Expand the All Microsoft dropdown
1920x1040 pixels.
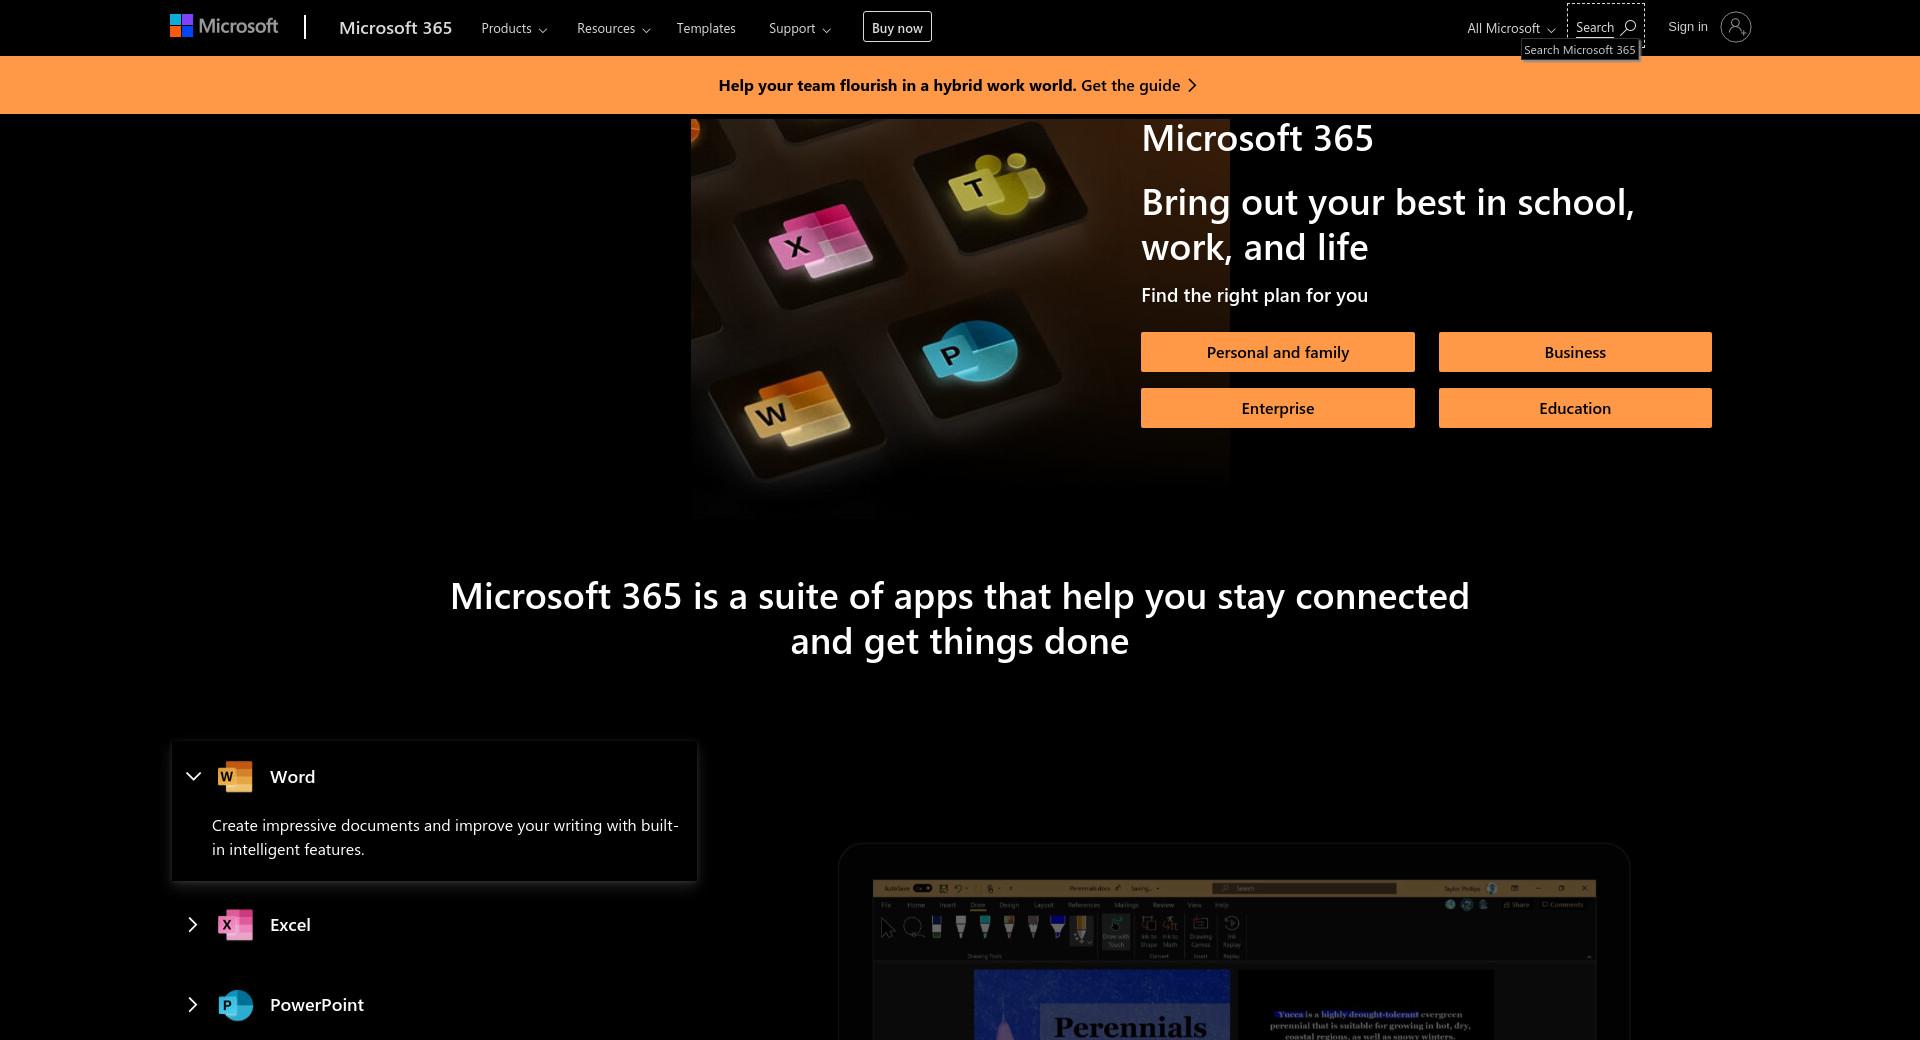point(1511,28)
